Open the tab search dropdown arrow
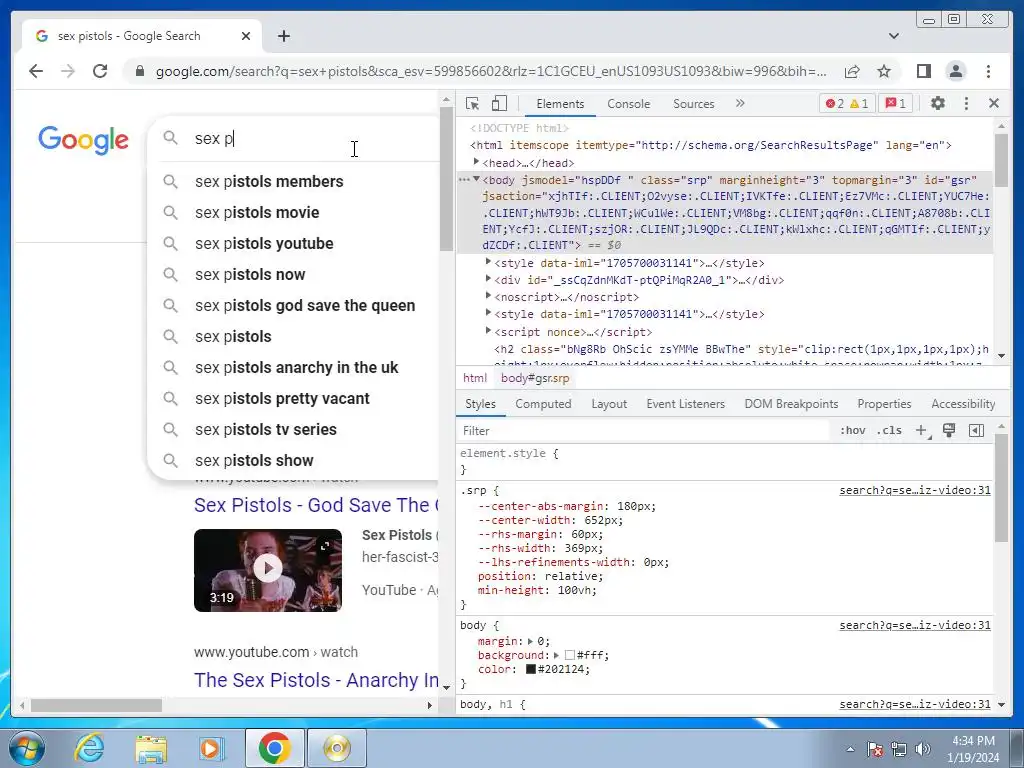This screenshot has width=1024, height=768. point(894,36)
